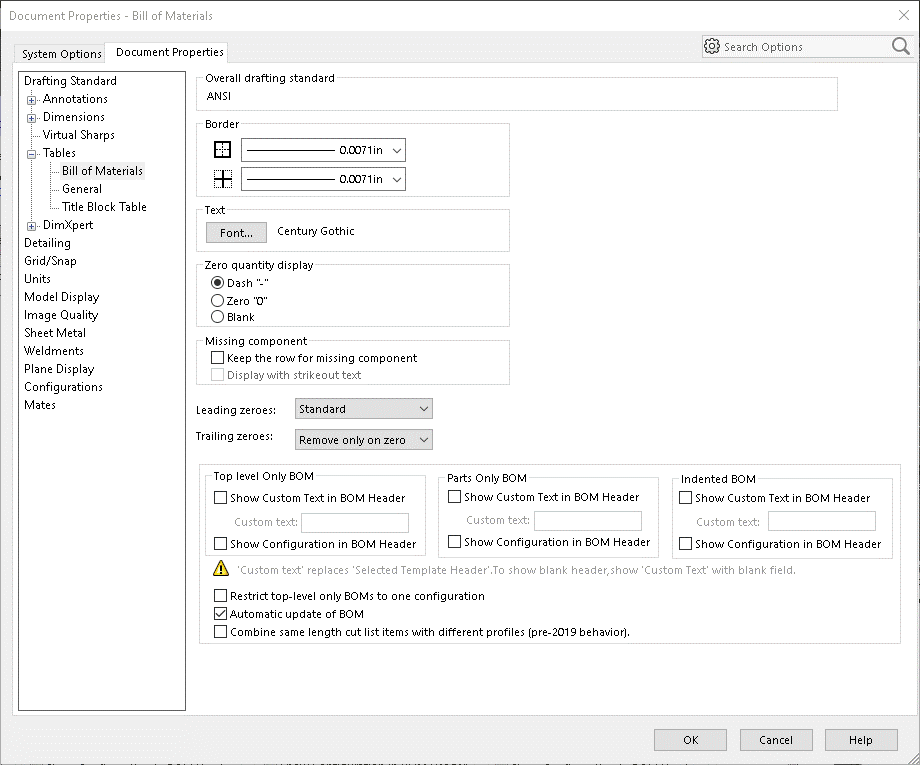Screen dimensions: 920x765
Task: Click the Century Gothic font name
Action: point(316,231)
